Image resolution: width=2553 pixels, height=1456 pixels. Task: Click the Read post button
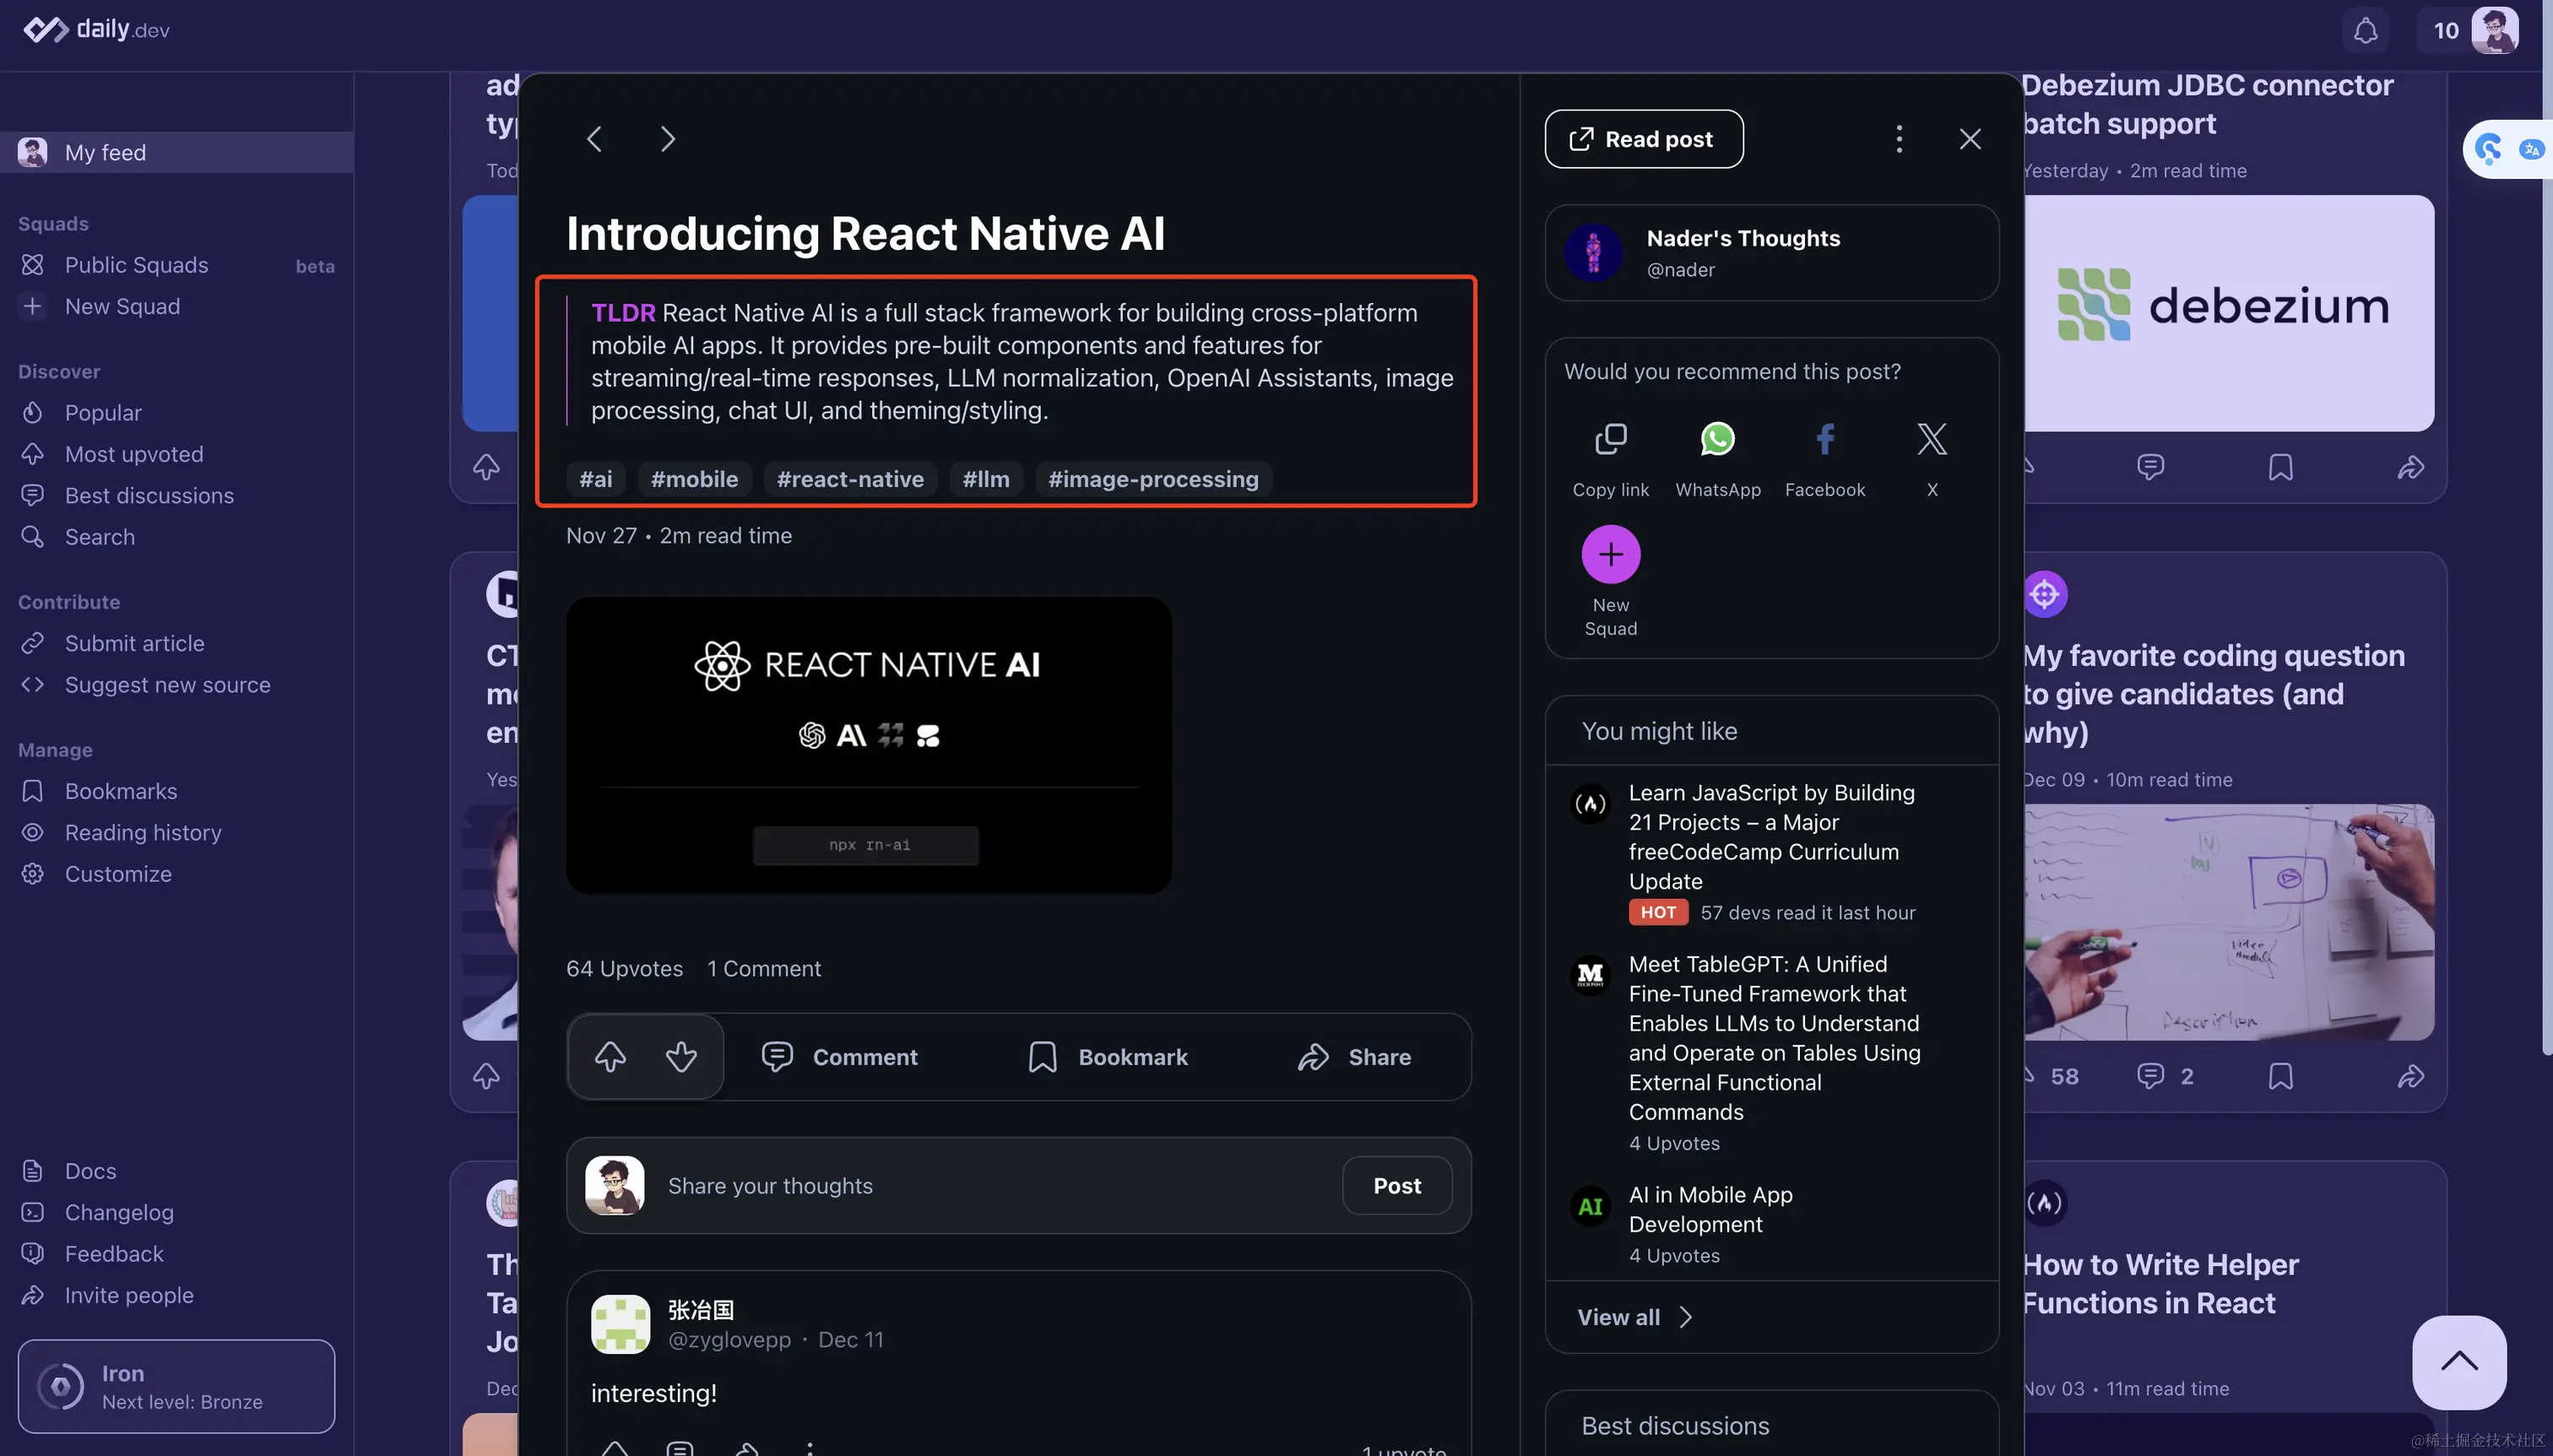click(x=1643, y=139)
